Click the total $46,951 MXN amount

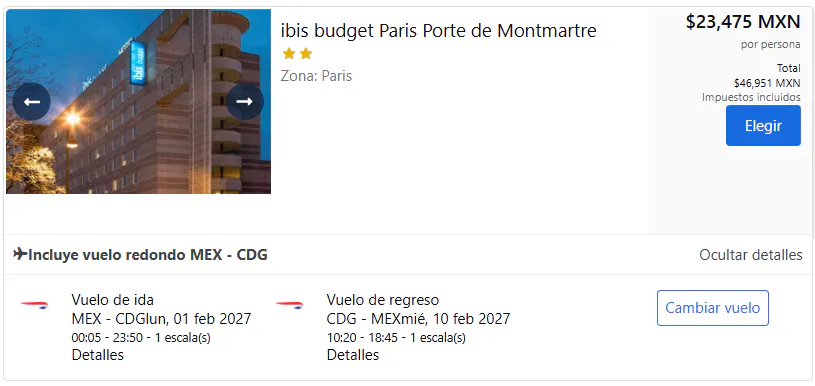(767, 83)
